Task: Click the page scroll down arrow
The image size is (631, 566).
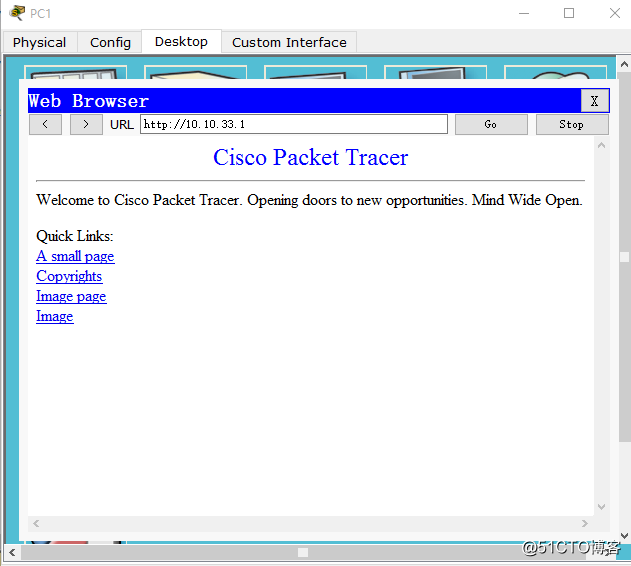Action: point(601,507)
